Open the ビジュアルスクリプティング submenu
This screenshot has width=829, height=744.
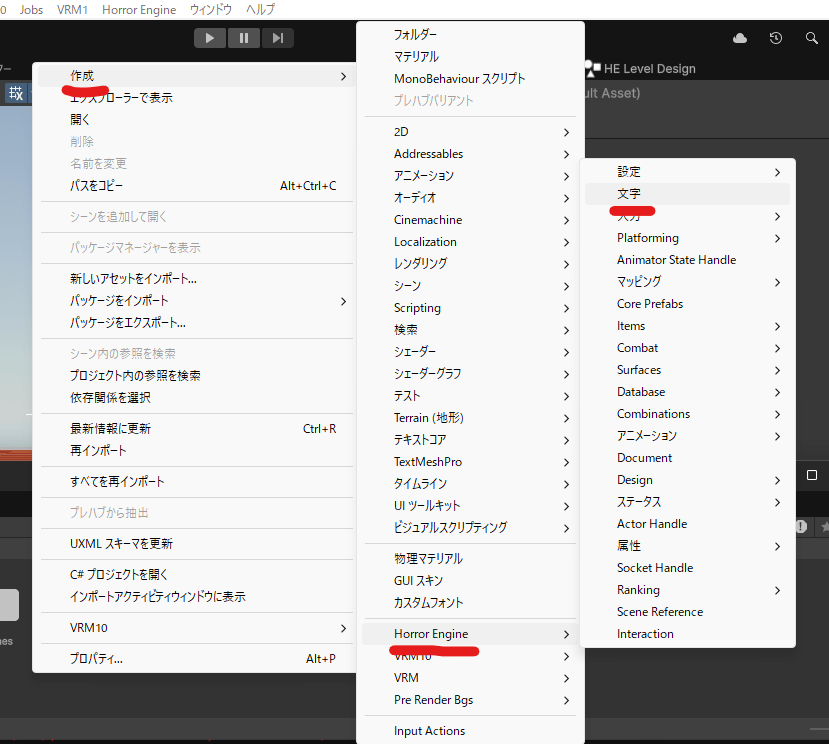tap(471, 528)
